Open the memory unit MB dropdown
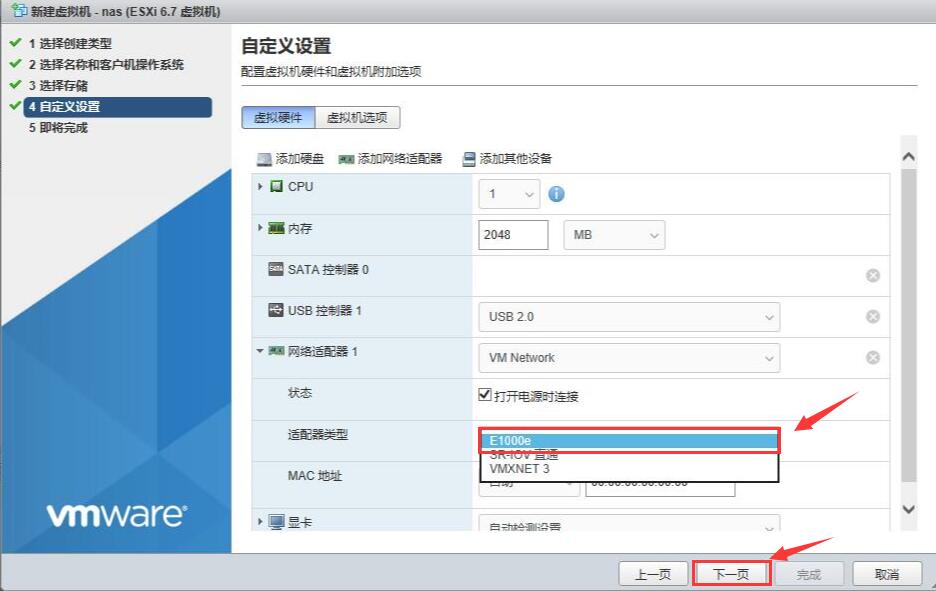 (614, 235)
